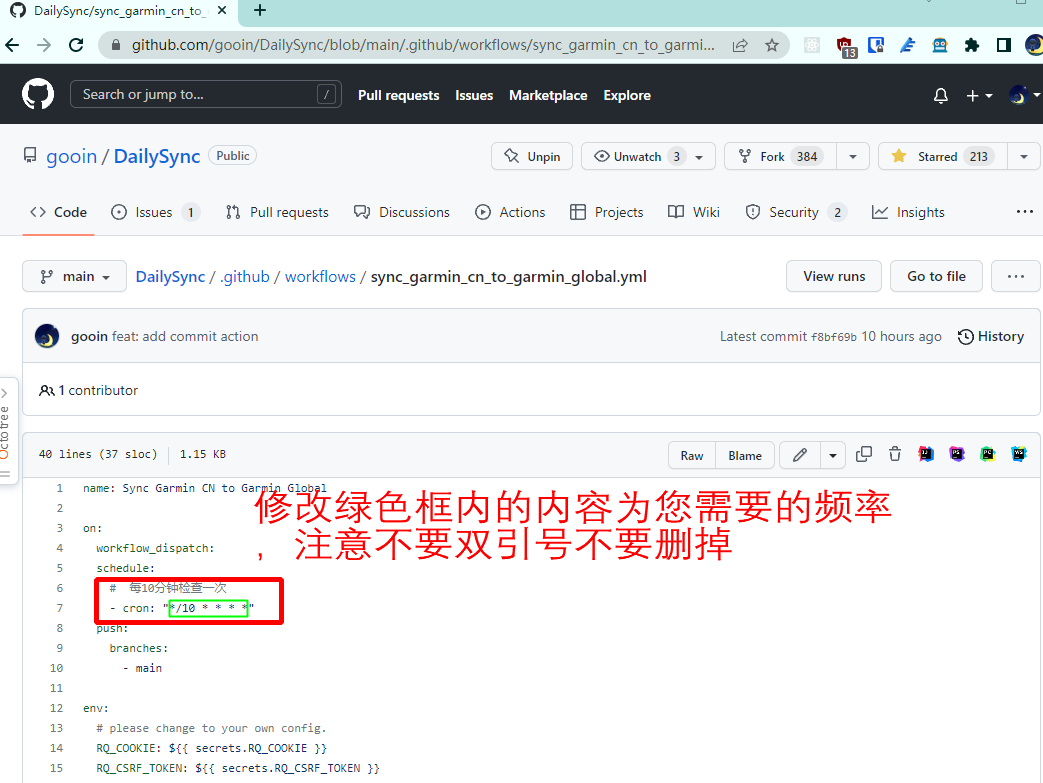Open the repository Pull requests tab
The width and height of the screenshot is (1043, 783).
[277, 212]
